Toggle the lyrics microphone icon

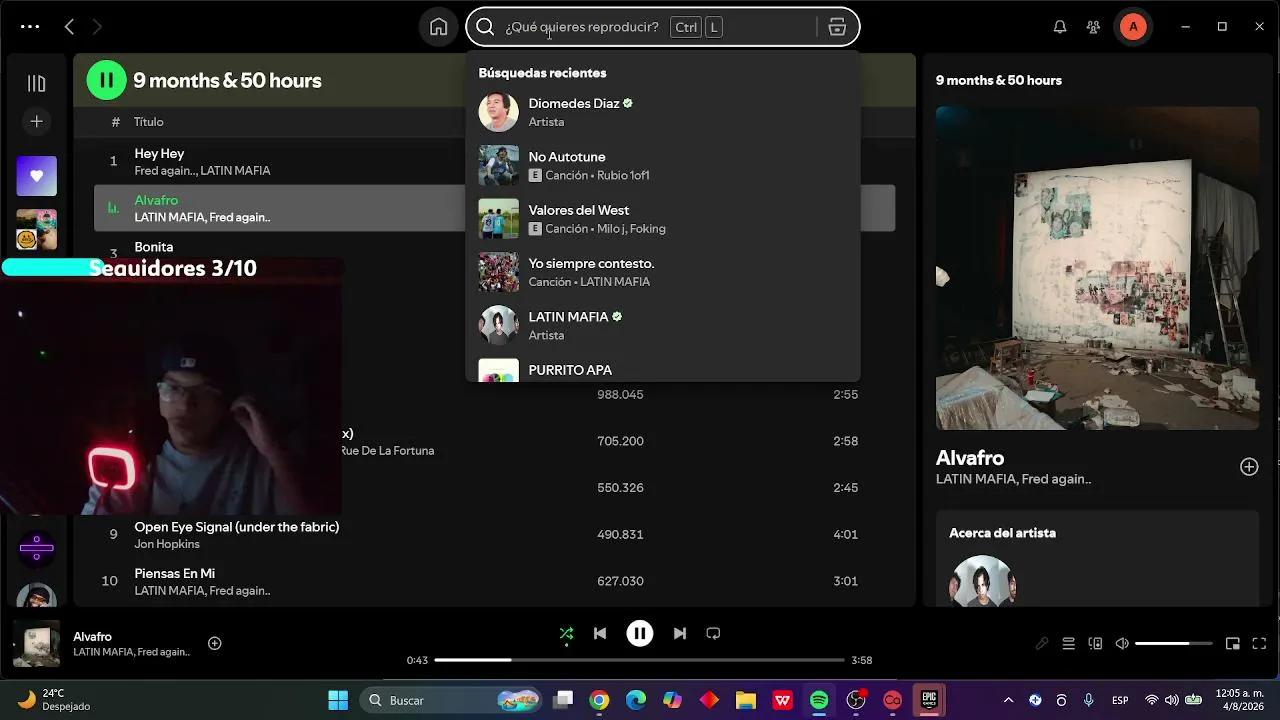[x=1042, y=644]
